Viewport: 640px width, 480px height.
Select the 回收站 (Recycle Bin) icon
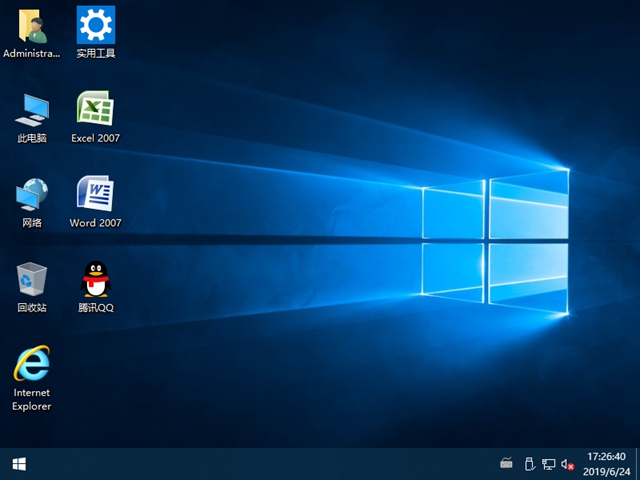pos(31,279)
